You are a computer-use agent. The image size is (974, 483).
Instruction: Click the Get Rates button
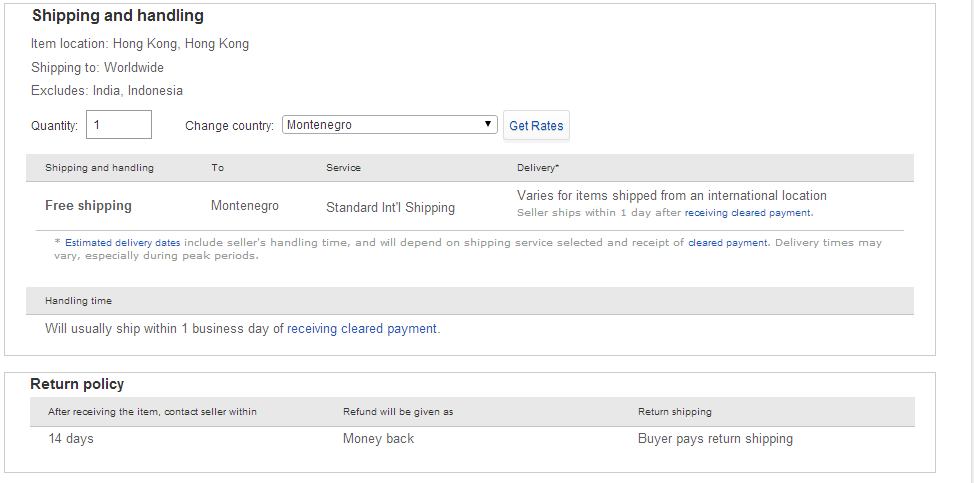tap(536, 126)
